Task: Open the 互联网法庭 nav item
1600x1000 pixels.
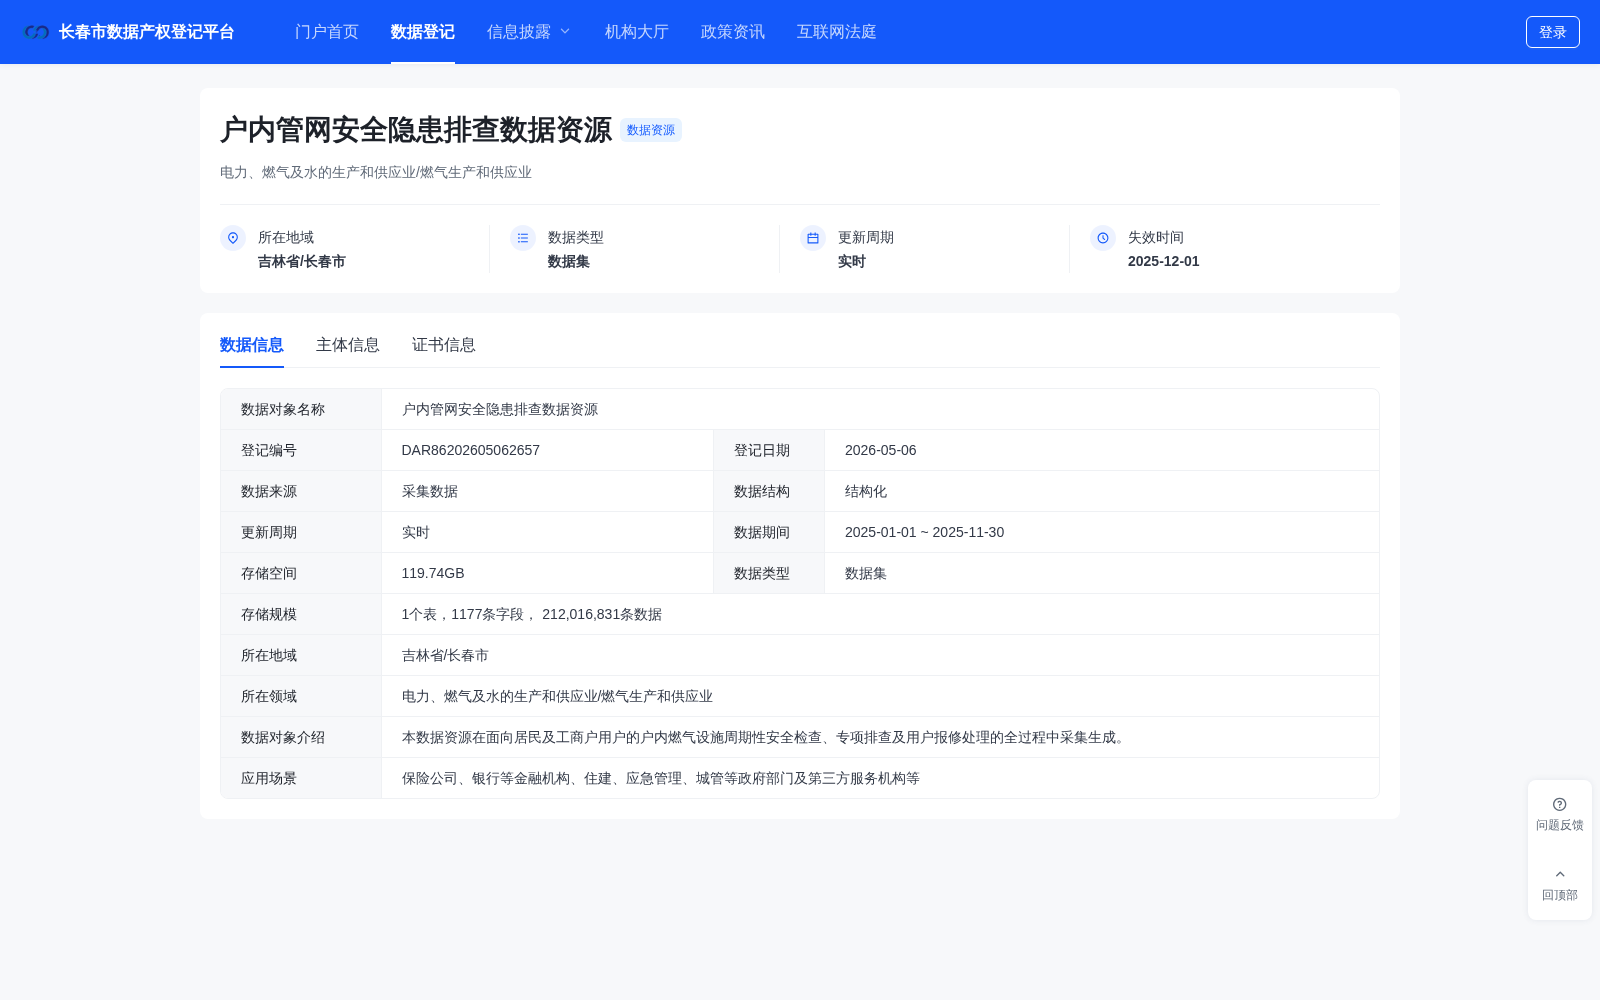Action: 837,32
